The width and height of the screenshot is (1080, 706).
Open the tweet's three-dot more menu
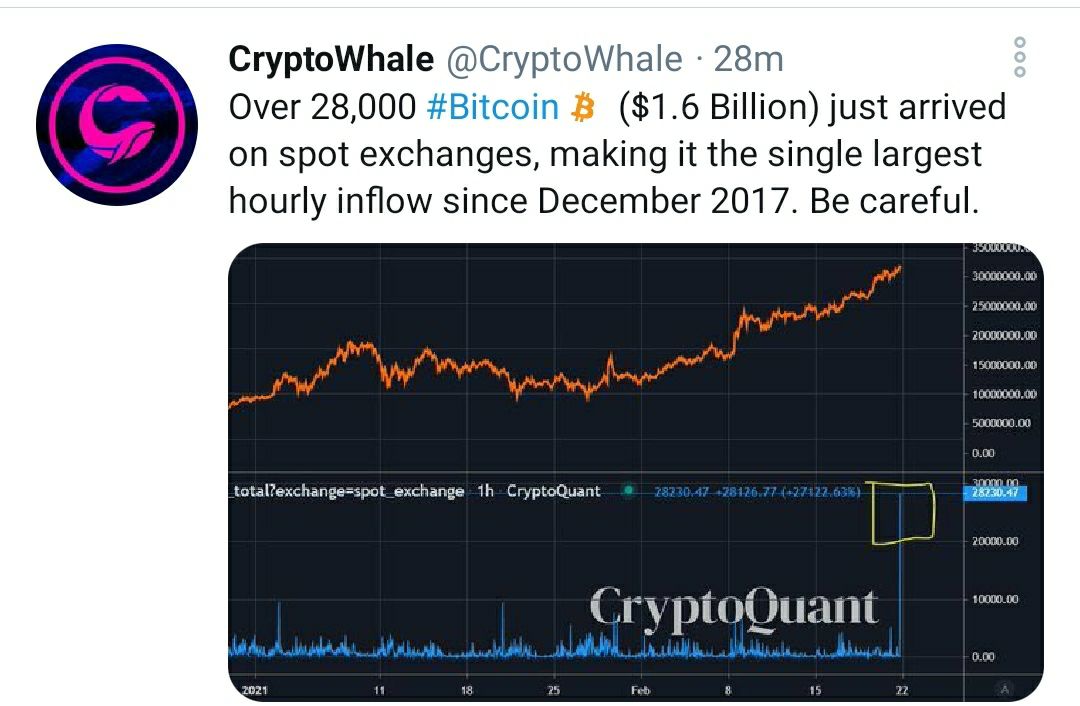click(1019, 58)
